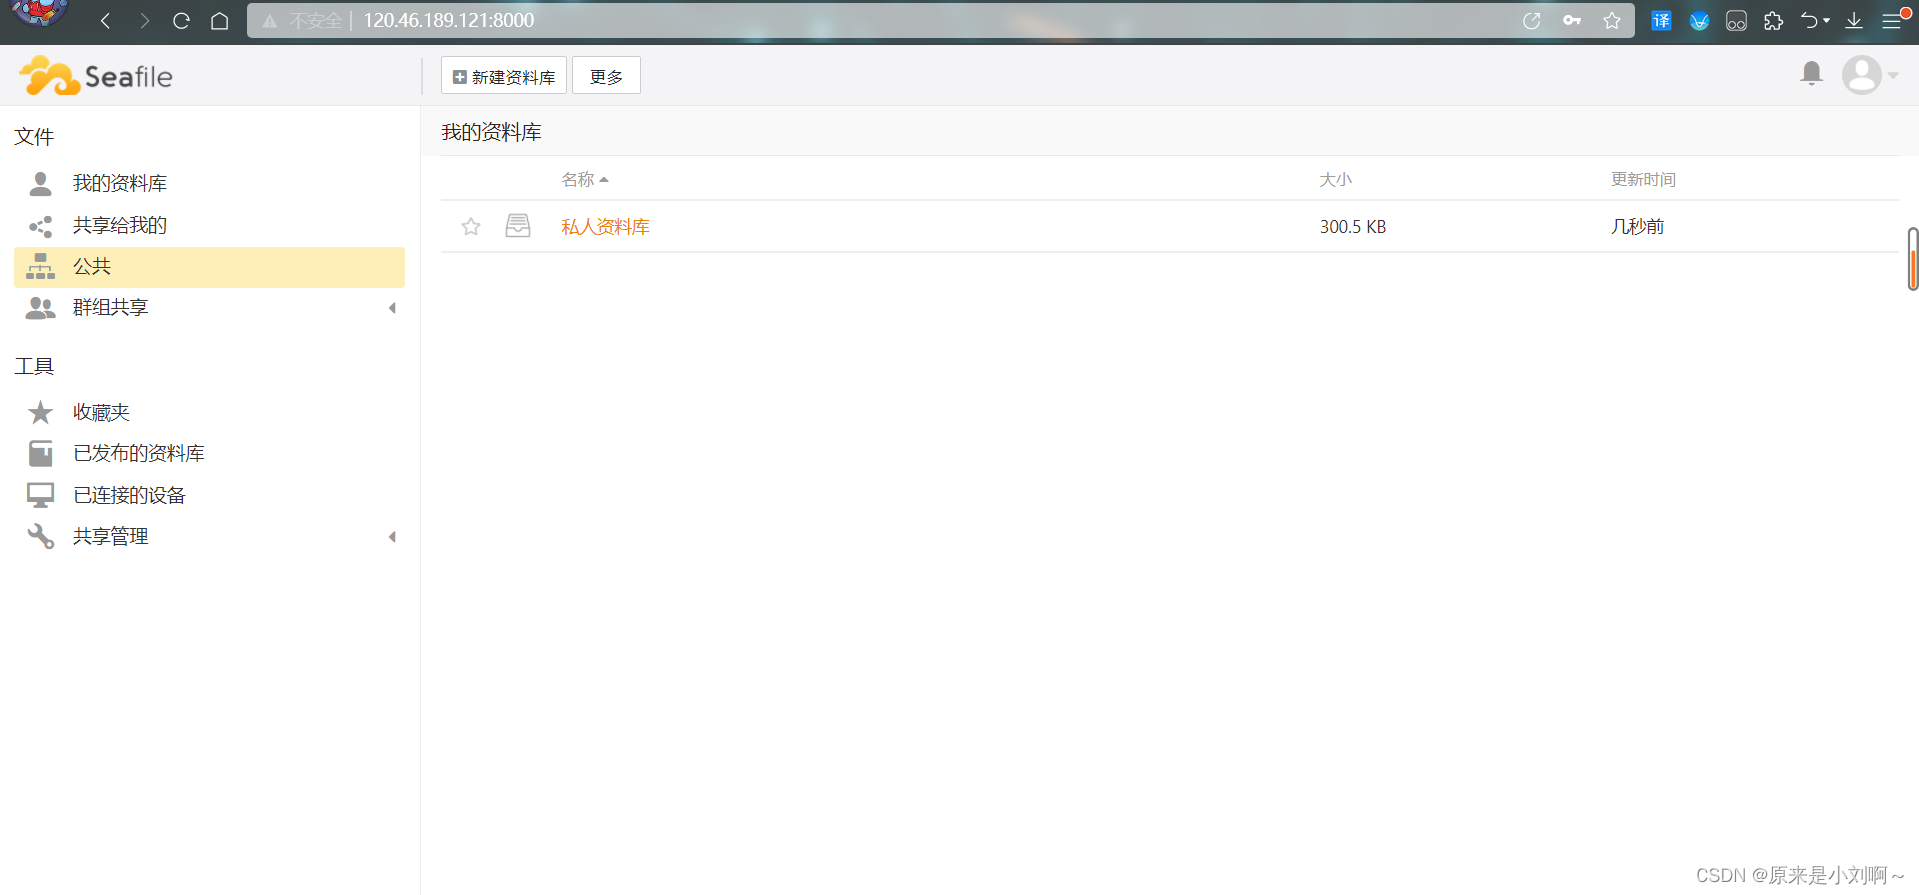The image size is (1919, 895).
Task: Open browser main menu
Action: 1893,20
